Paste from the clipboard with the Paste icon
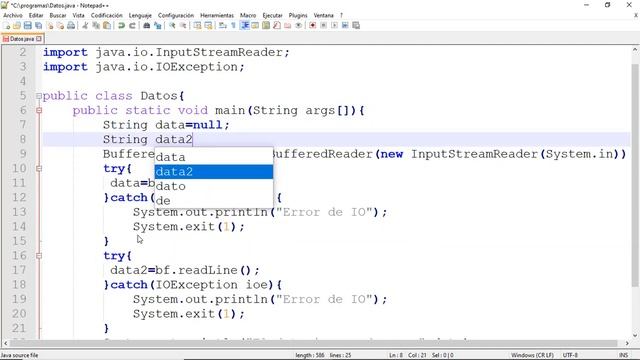The image size is (640, 360). tap(107, 25)
